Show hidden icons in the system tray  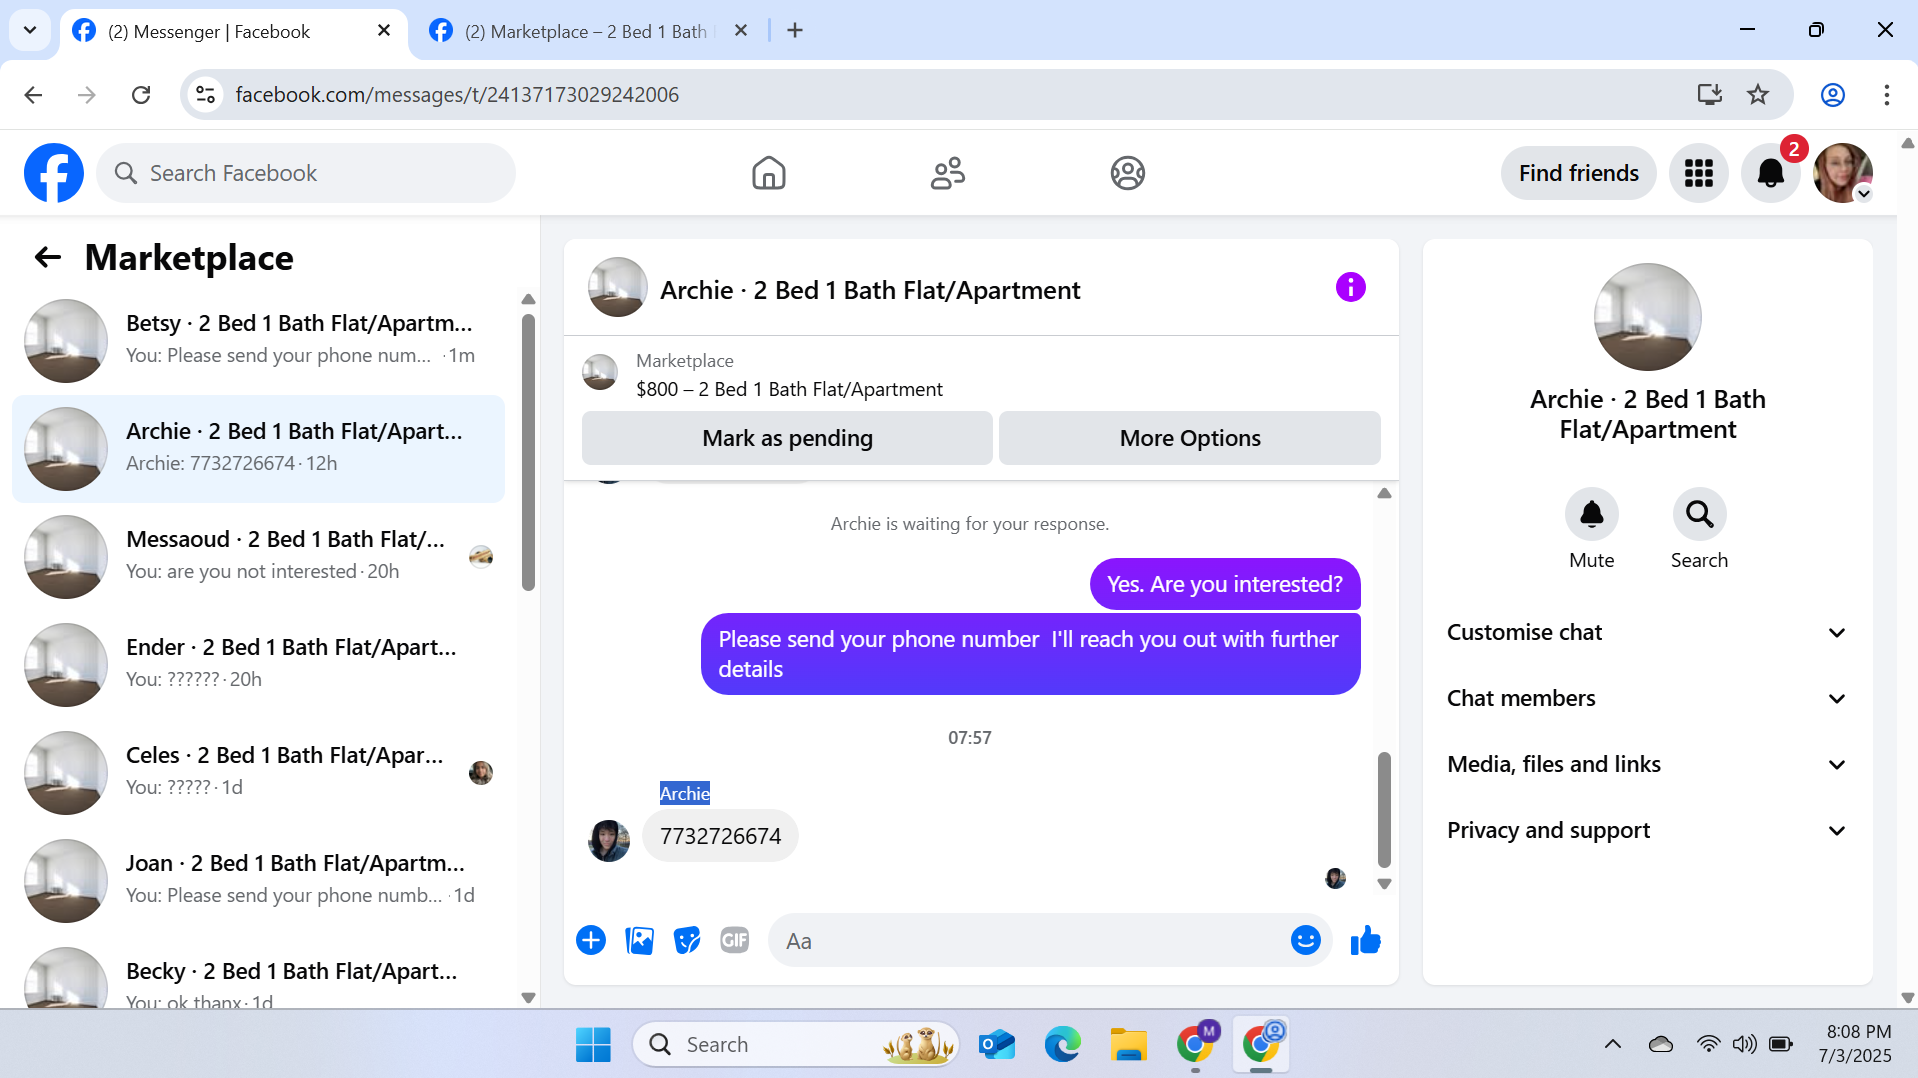click(1612, 1044)
